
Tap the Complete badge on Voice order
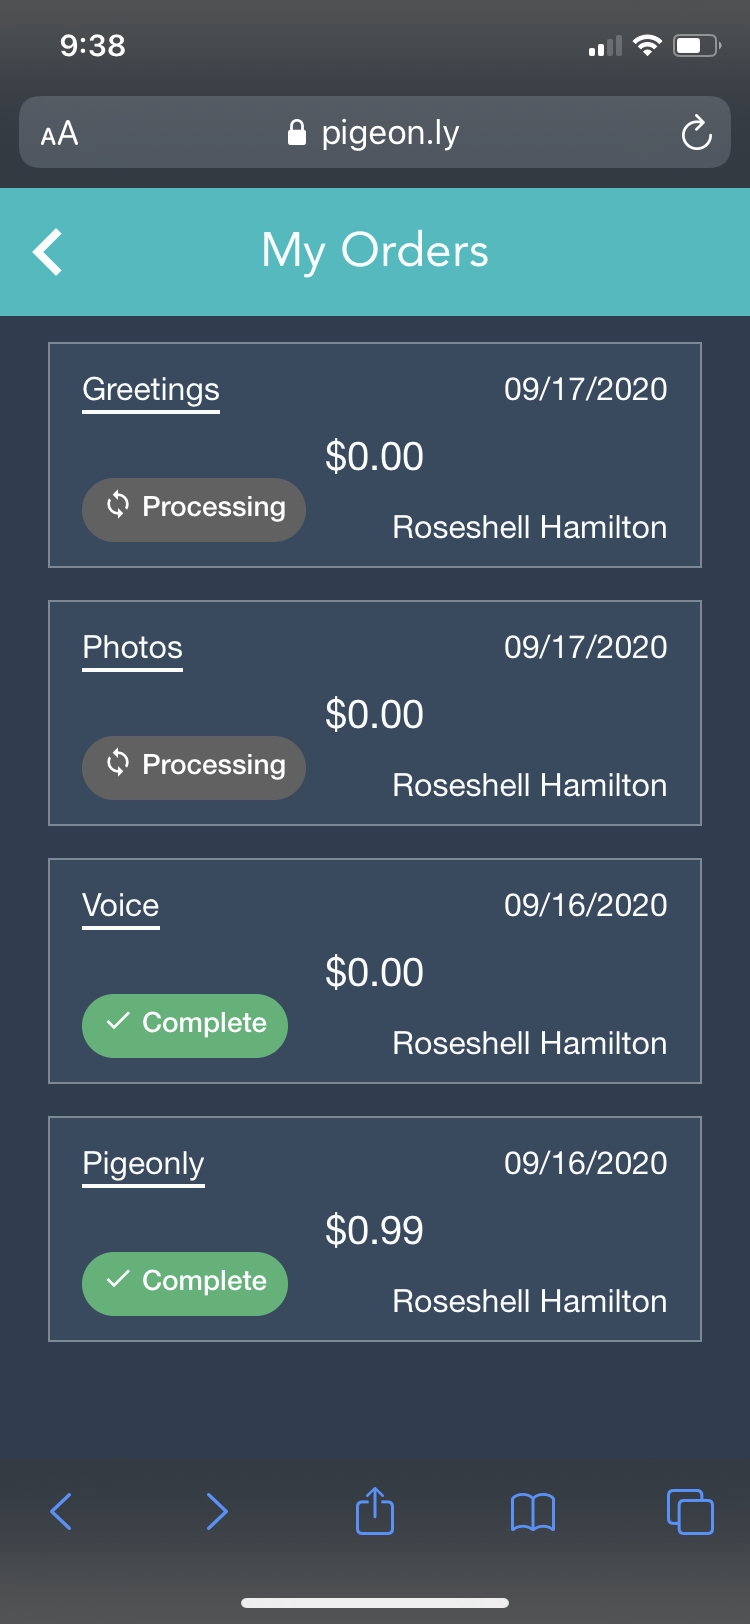tap(185, 1024)
